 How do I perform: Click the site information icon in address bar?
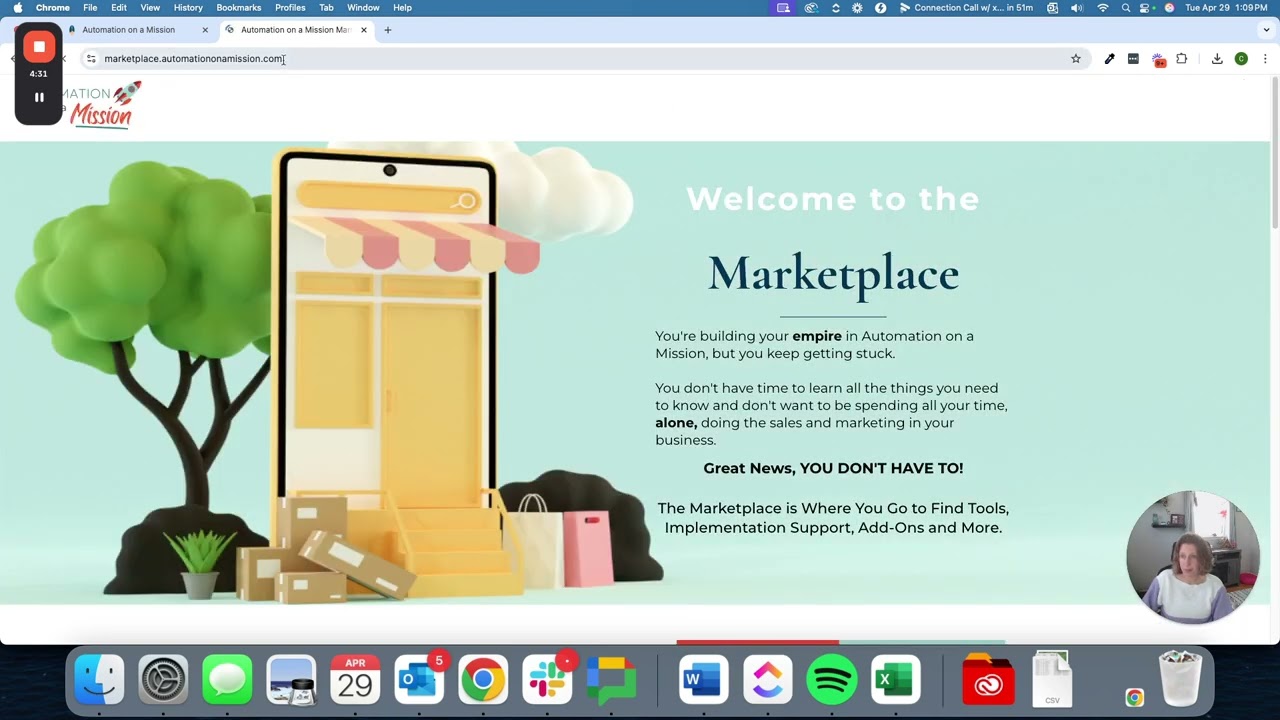[91, 59]
